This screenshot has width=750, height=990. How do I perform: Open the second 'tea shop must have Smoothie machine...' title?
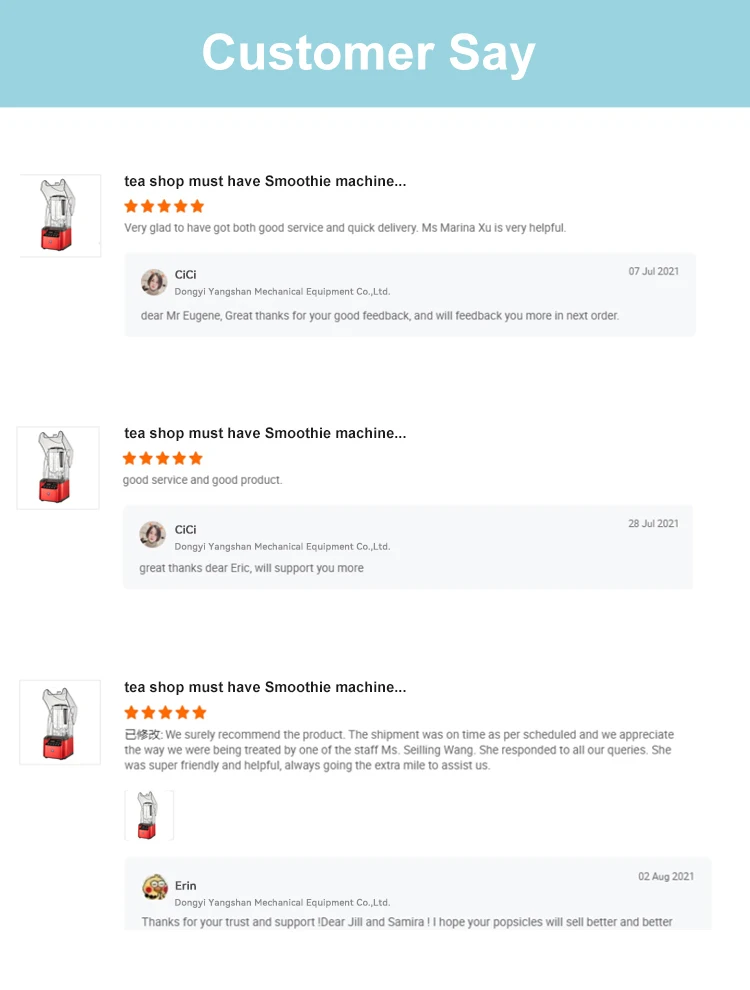[265, 433]
